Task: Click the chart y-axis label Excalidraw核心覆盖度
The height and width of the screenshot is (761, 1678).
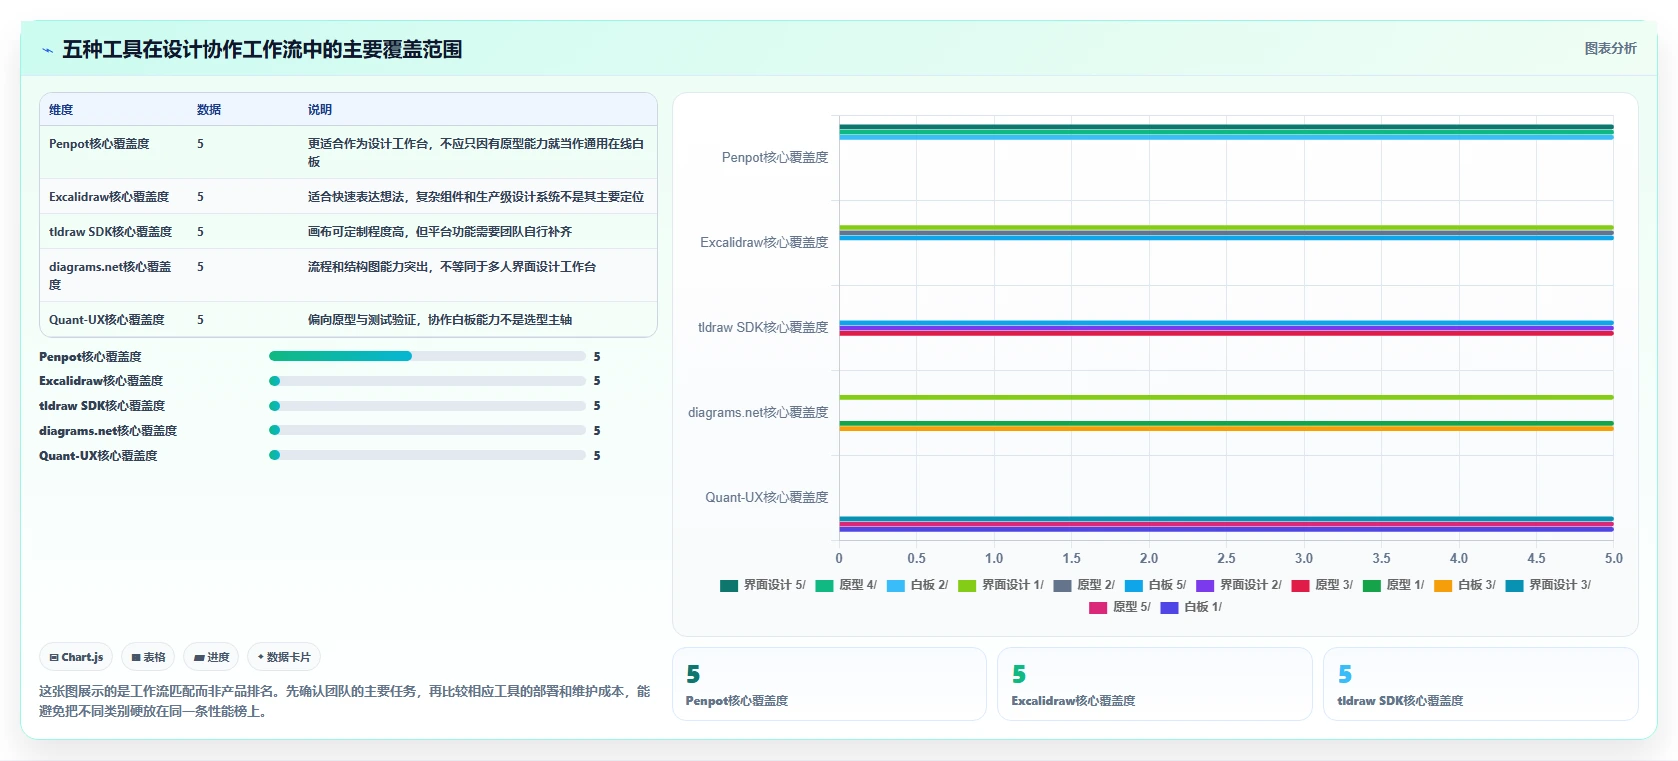Action: pos(764,242)
